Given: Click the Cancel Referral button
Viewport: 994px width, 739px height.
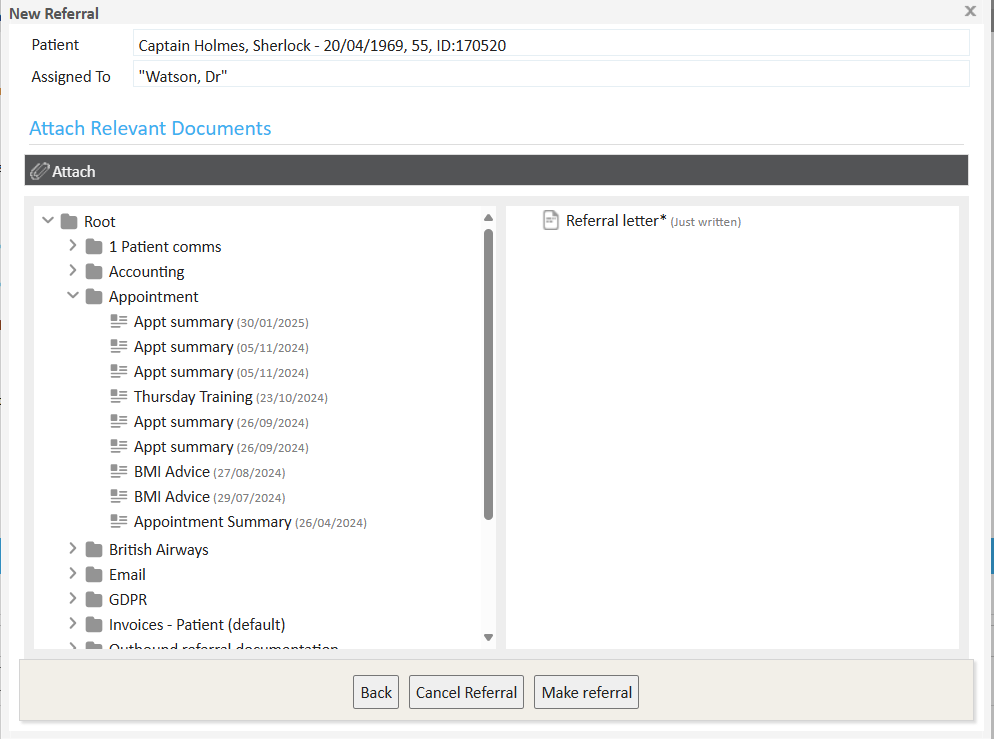Looking at the screenshot, I should coord(466,692).
